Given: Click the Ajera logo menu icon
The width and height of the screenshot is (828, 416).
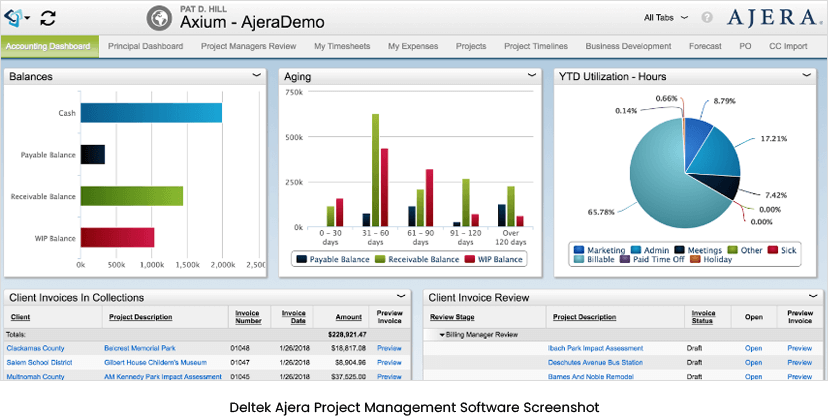Looking at the screenshot, I should point(13,18).
